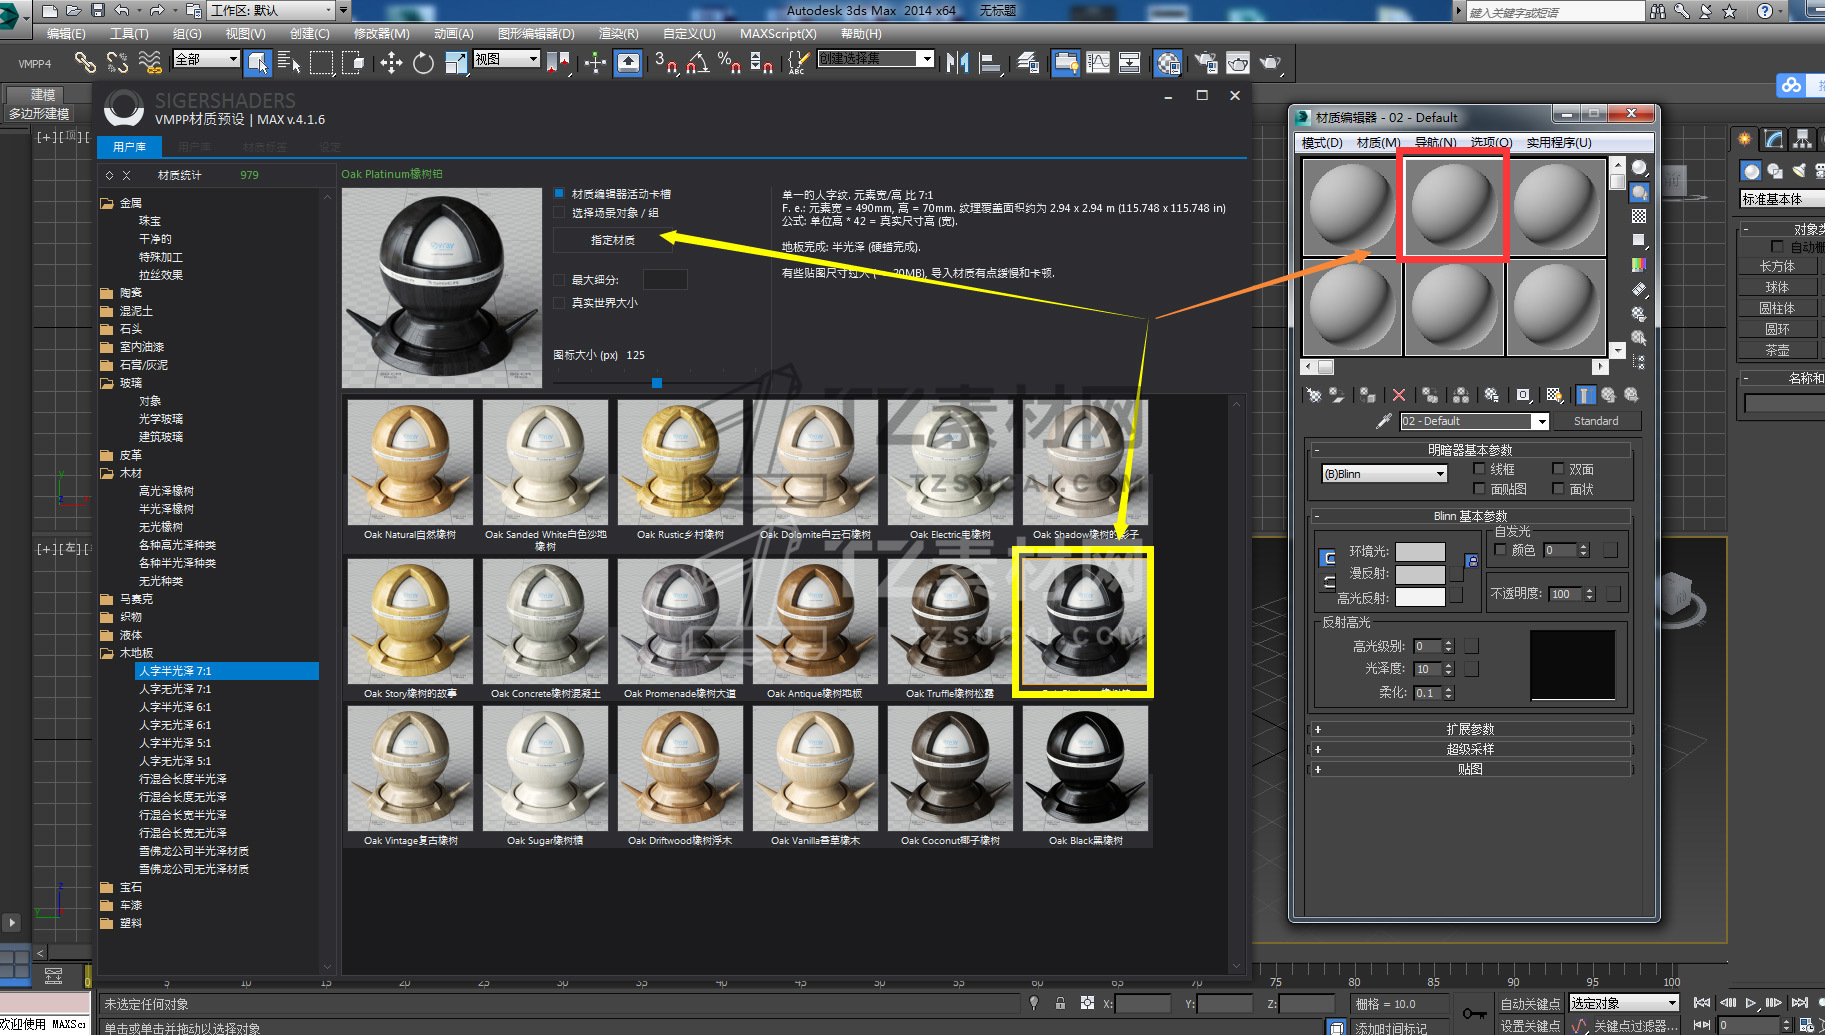The width and height of the screenshot is (1825, 1035).
Task: Open the 全部 selection filter dropdown
Action: 207,59
